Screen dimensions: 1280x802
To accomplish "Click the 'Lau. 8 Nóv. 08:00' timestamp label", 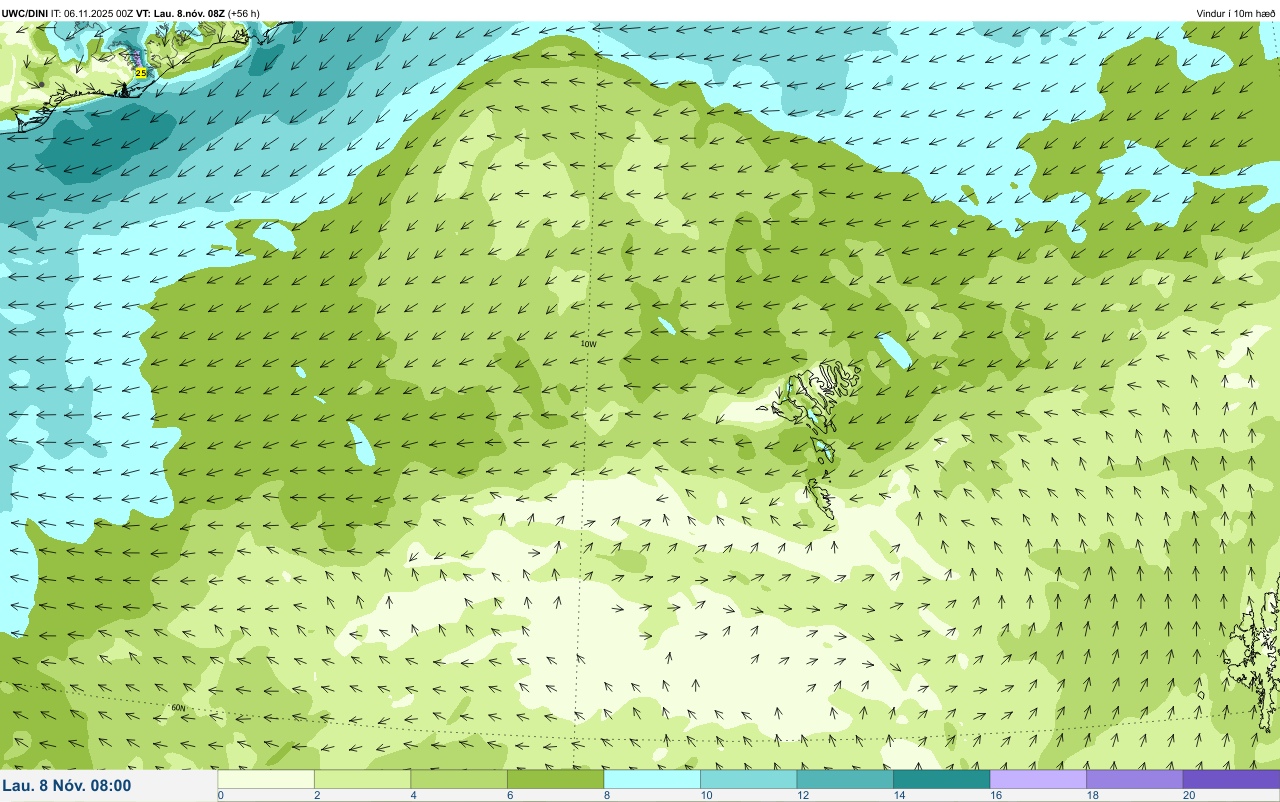I will 67,785.
